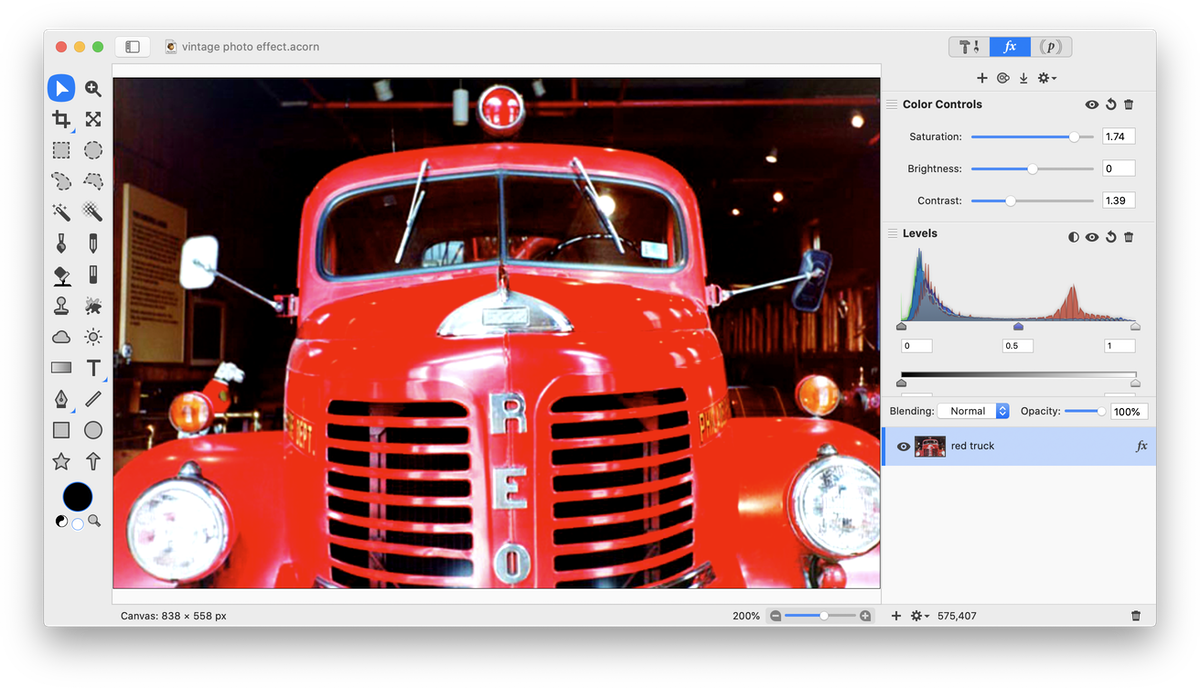Screen dimensions: 1200x688
Task: Select the Eraser tool
Action: pos(93,274)
